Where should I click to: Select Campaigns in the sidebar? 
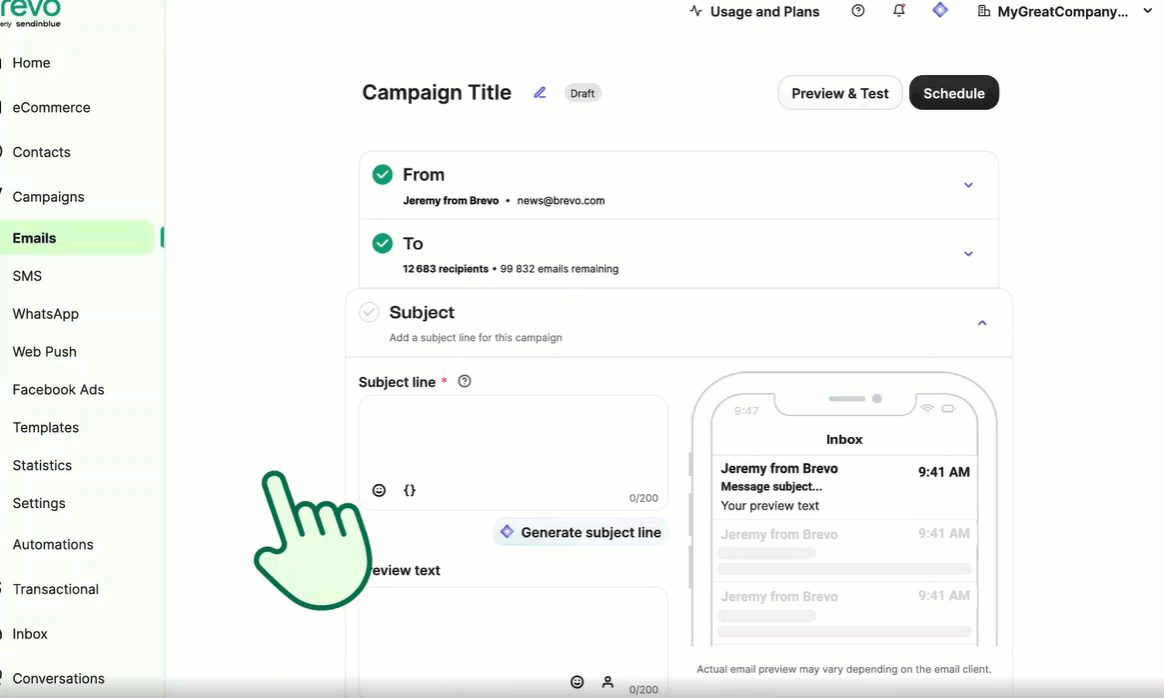pyautogui.click(x=48, y=197)
